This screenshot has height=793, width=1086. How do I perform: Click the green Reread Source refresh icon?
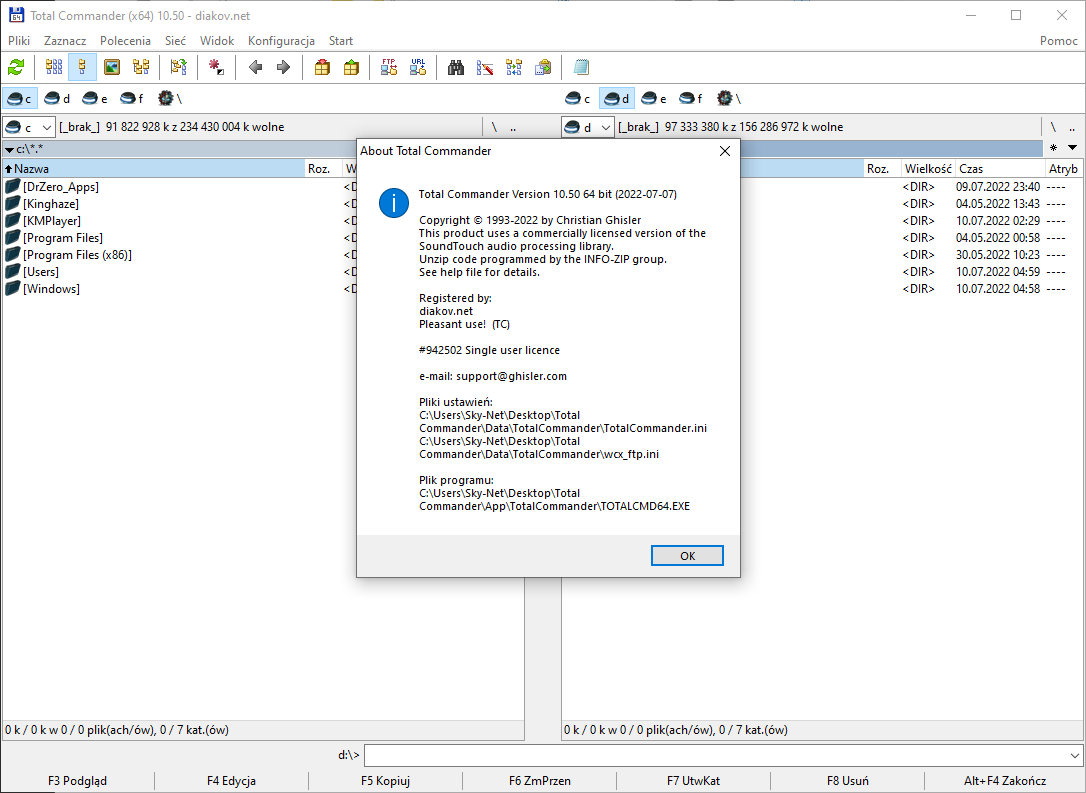pos(16,67)
